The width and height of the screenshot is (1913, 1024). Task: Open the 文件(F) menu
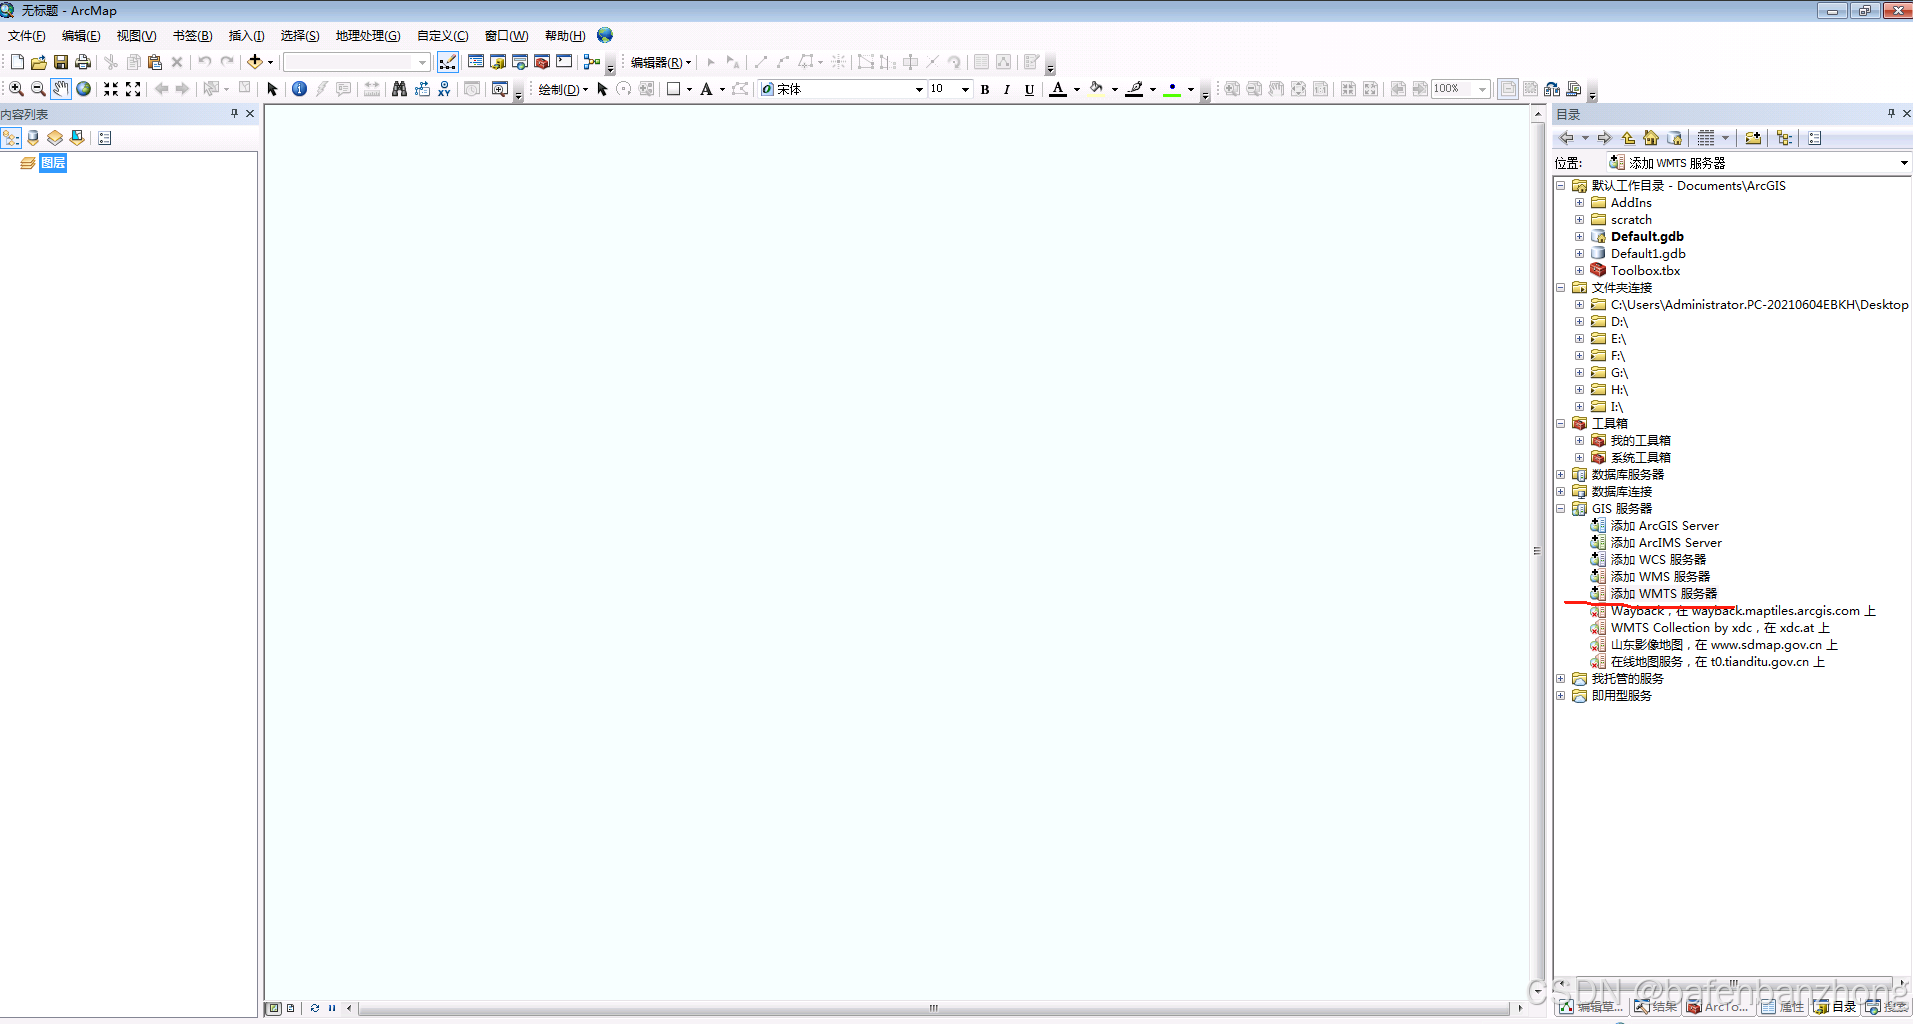(x=27, y=36)
